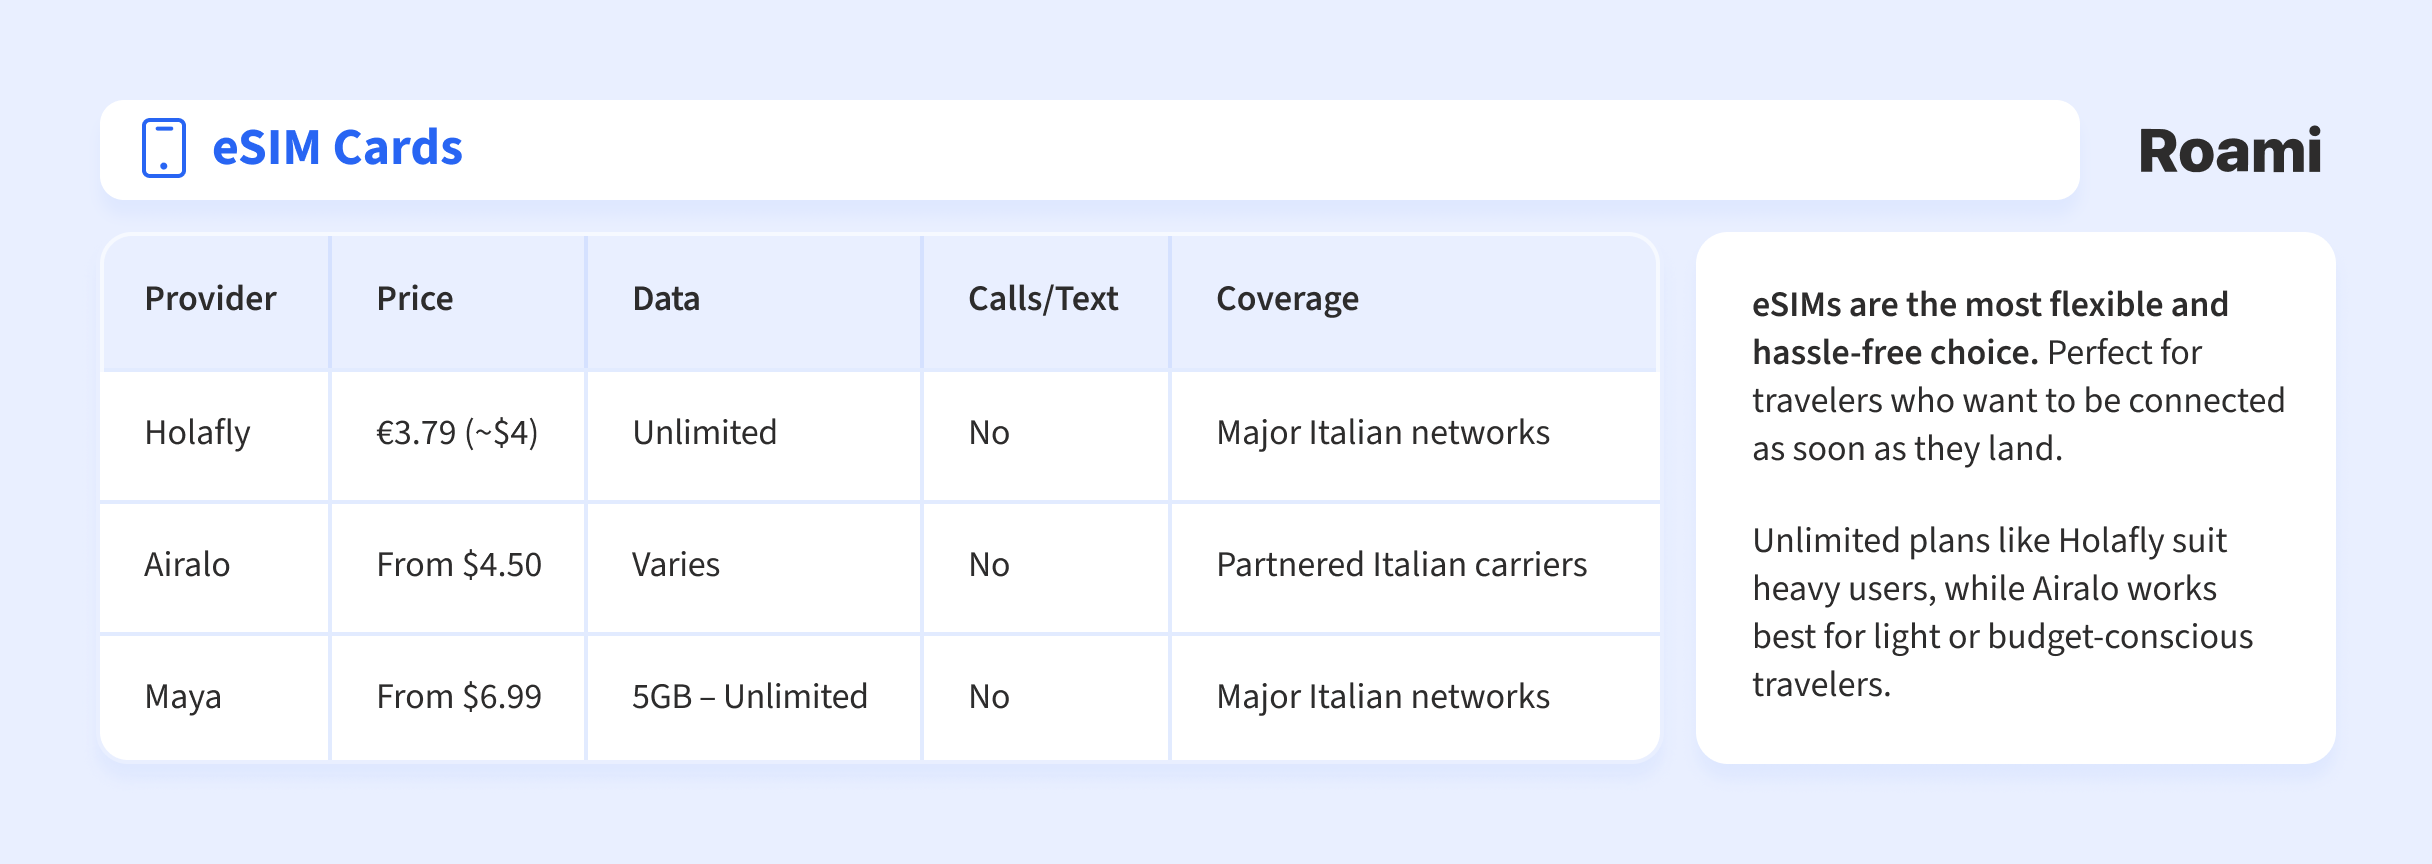Select the Price column header
The width and height of the screenshot is (2432, 864).
[x=415, y=299]
